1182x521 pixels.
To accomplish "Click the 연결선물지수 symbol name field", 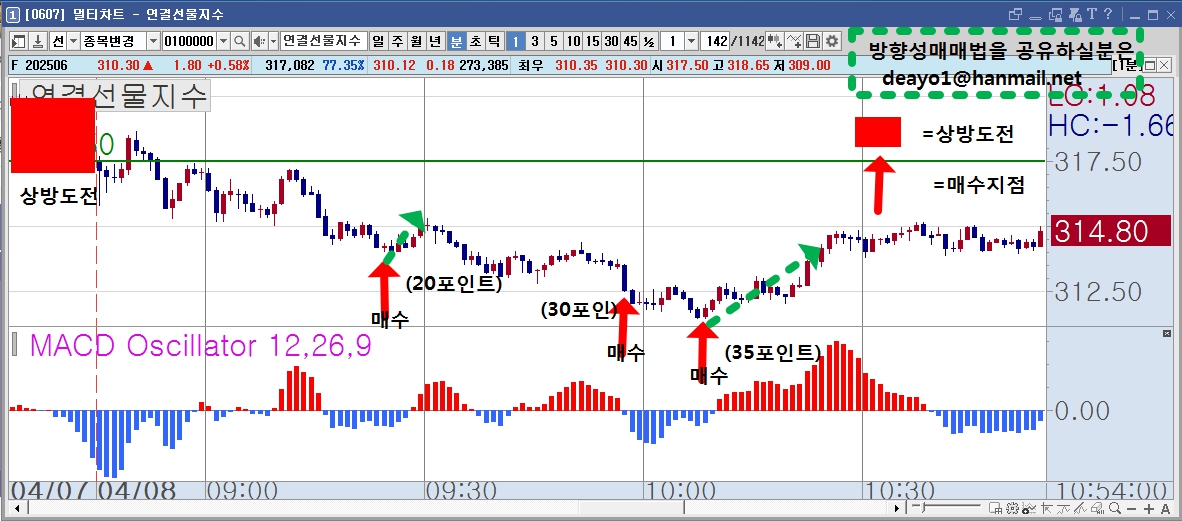I will (324, 41).
